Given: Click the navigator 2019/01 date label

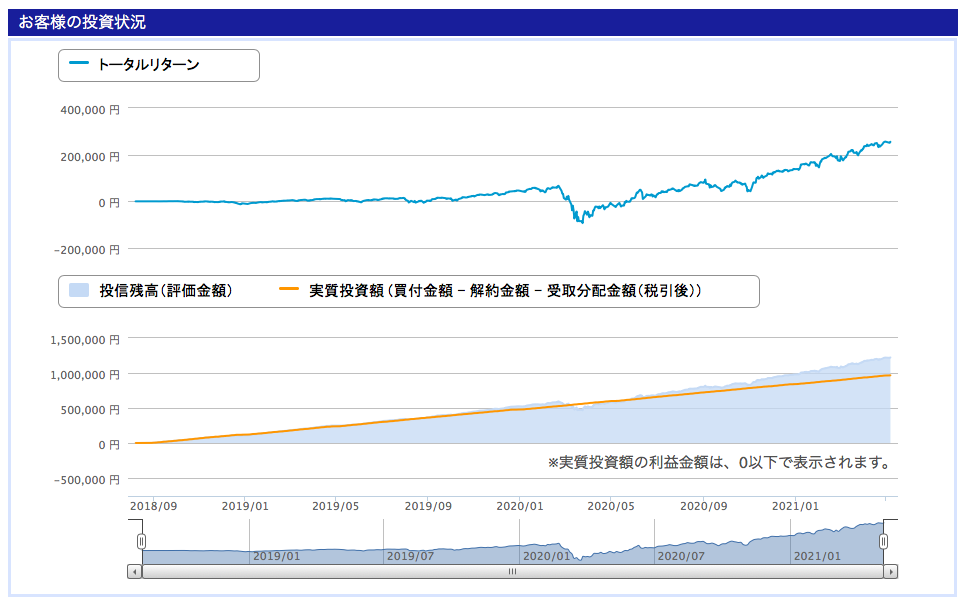Looking at the screenshot, I should pyautogui.click(x=276, y=556).
